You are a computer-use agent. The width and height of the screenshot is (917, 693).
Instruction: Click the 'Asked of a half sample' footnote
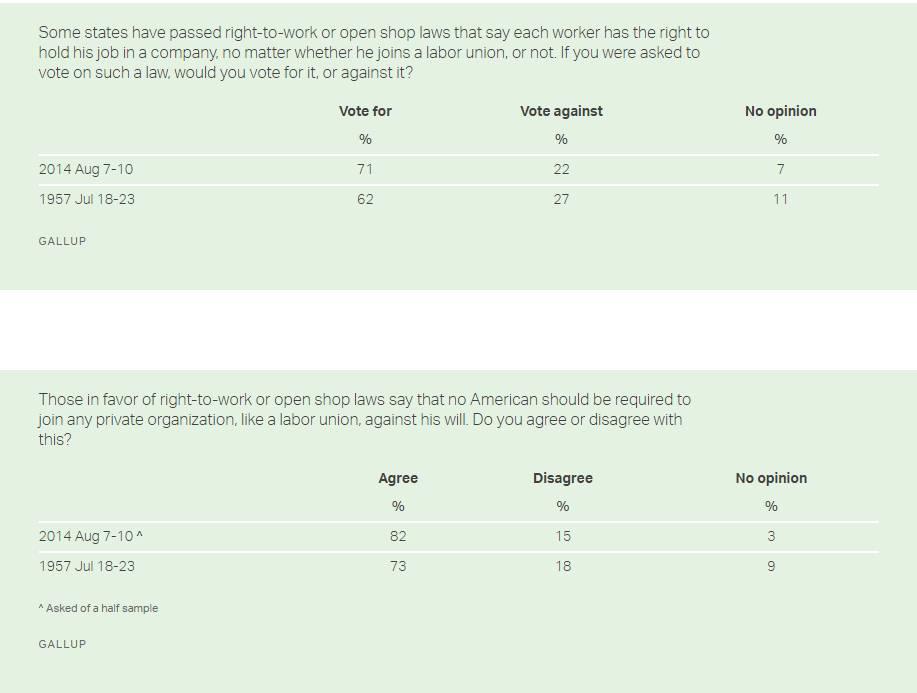(x=98, y=608)
